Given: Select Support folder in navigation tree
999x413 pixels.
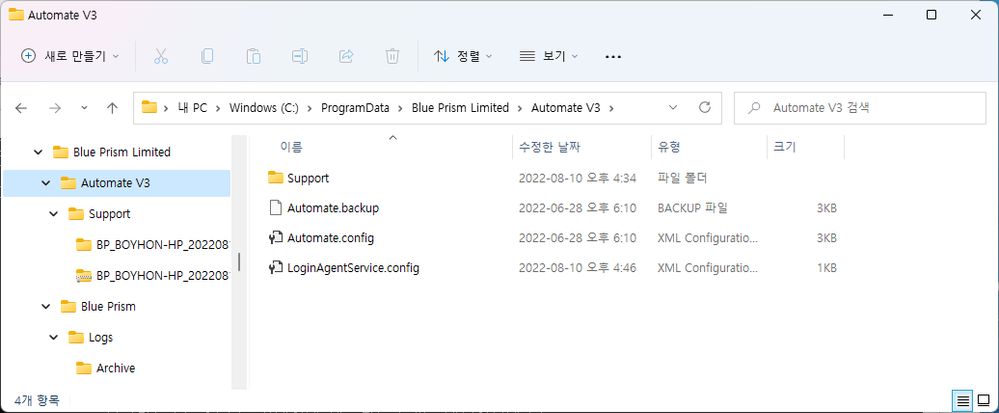Looking at the screenshot, I should pyautogui.click(x=110, y=214).
